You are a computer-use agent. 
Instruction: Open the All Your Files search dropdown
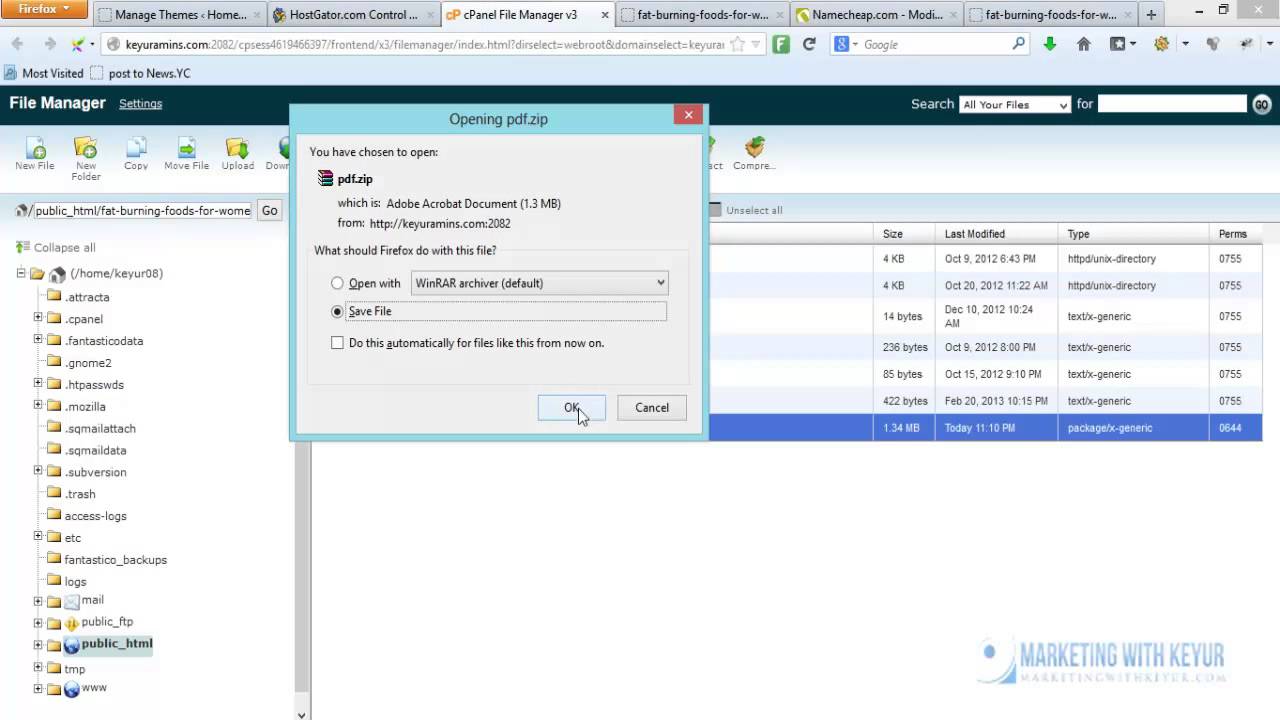pos(1014,104)
